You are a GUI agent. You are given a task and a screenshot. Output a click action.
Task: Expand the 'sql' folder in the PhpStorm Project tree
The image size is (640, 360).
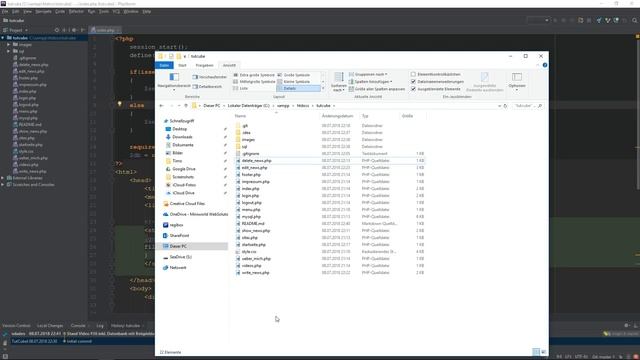[9, 51]
